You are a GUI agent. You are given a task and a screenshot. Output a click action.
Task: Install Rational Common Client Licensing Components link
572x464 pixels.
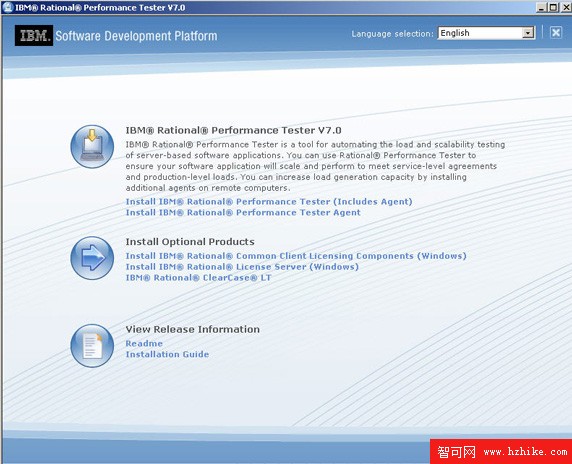[296, 256]
